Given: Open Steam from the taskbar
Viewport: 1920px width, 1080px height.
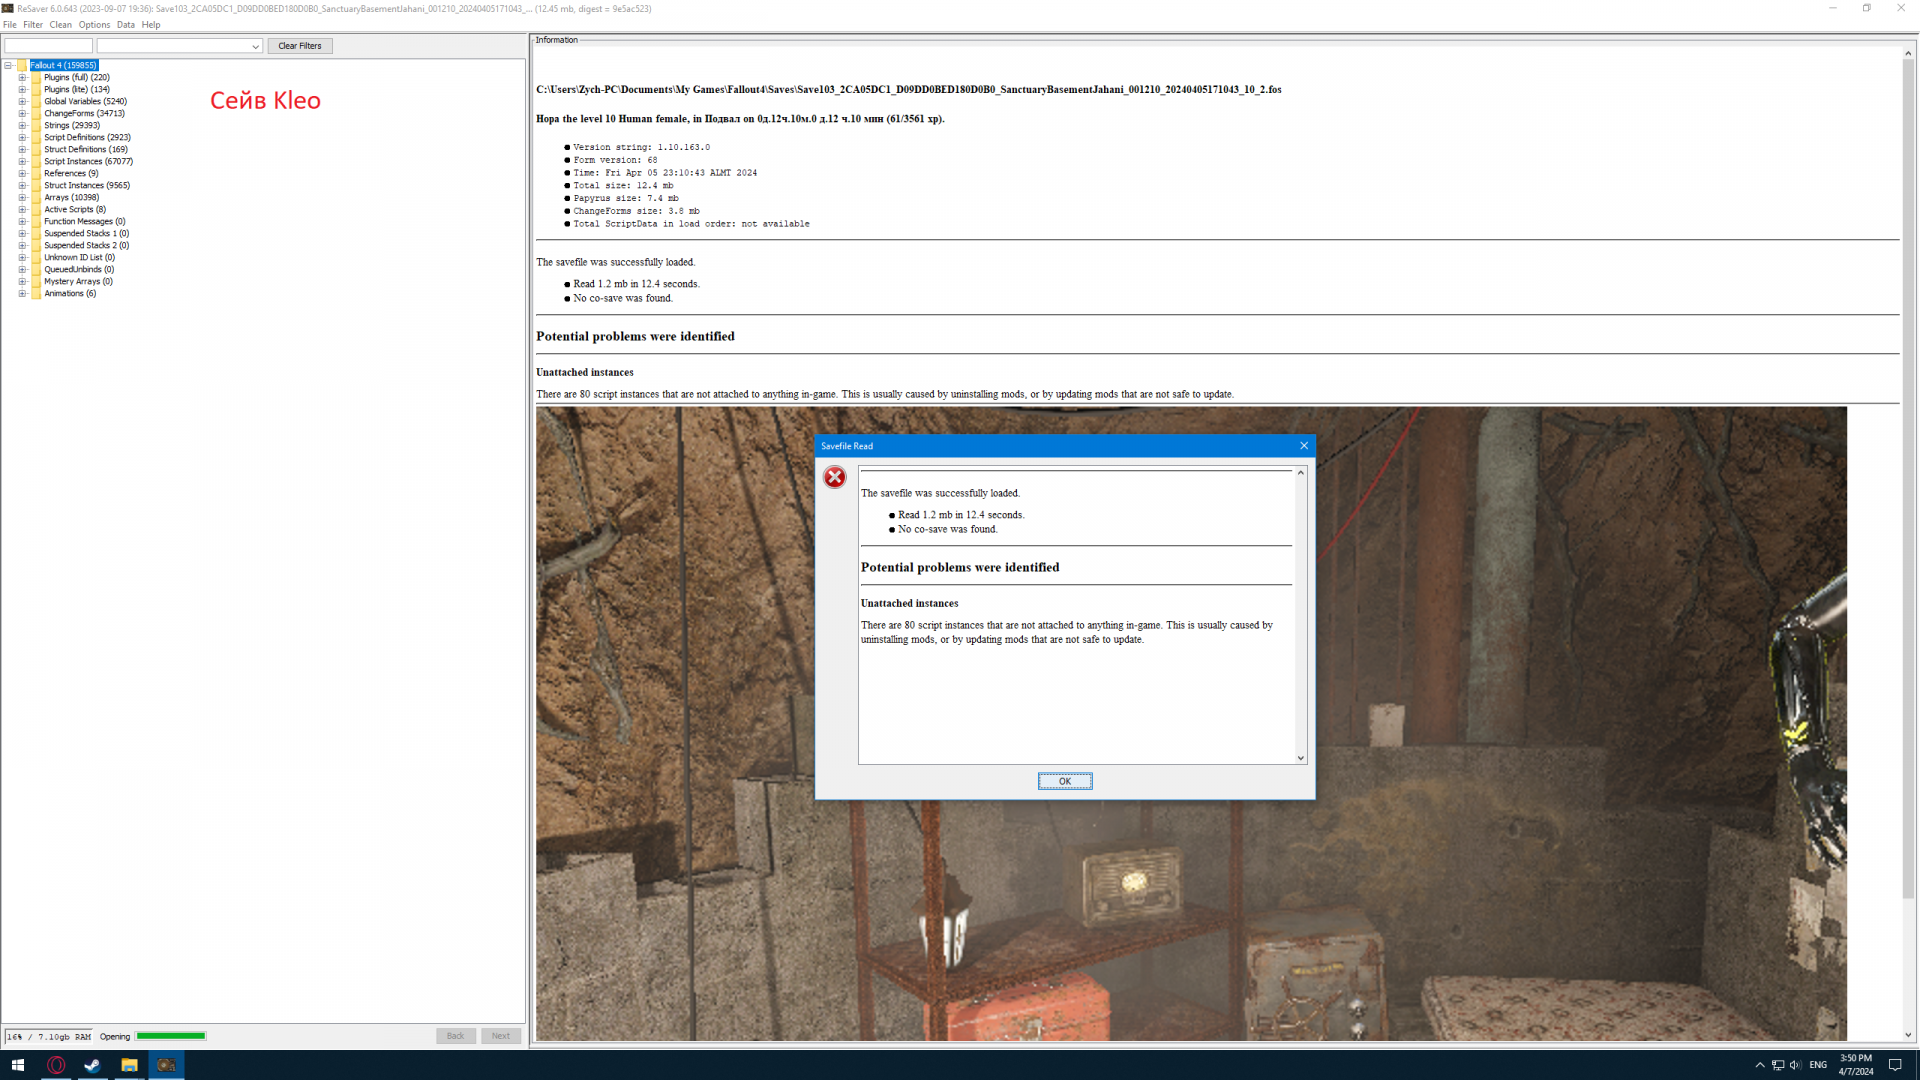Looking at the screenshot, I should (92, 1065).
